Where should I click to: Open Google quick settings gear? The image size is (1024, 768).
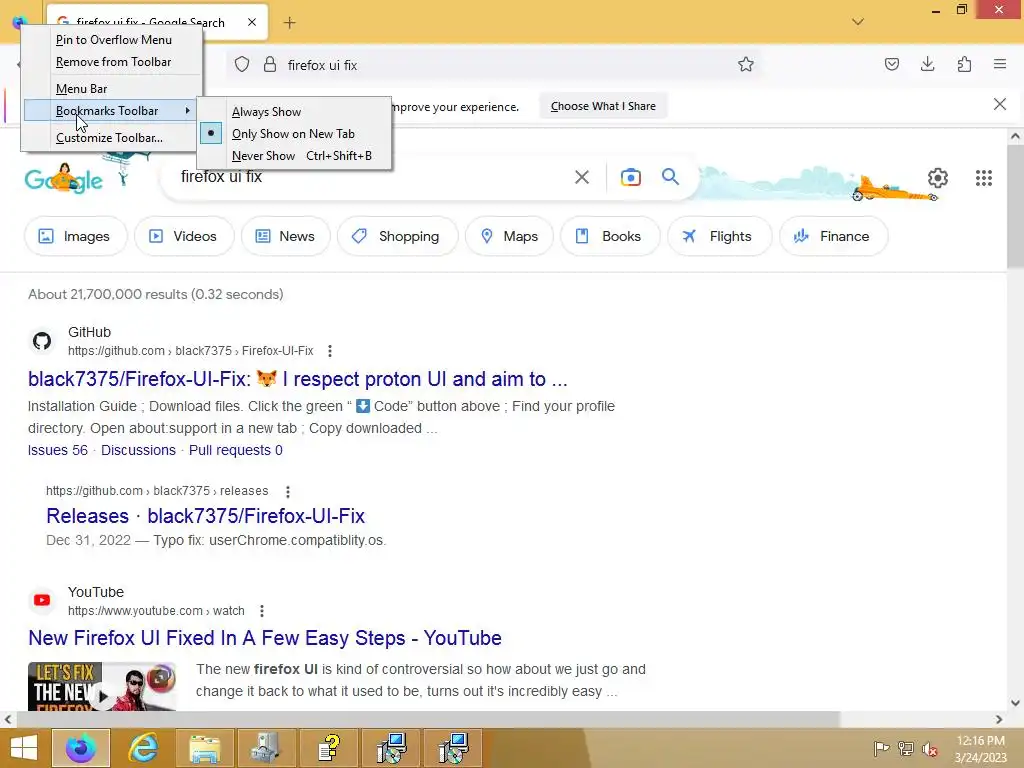[937, 178]
